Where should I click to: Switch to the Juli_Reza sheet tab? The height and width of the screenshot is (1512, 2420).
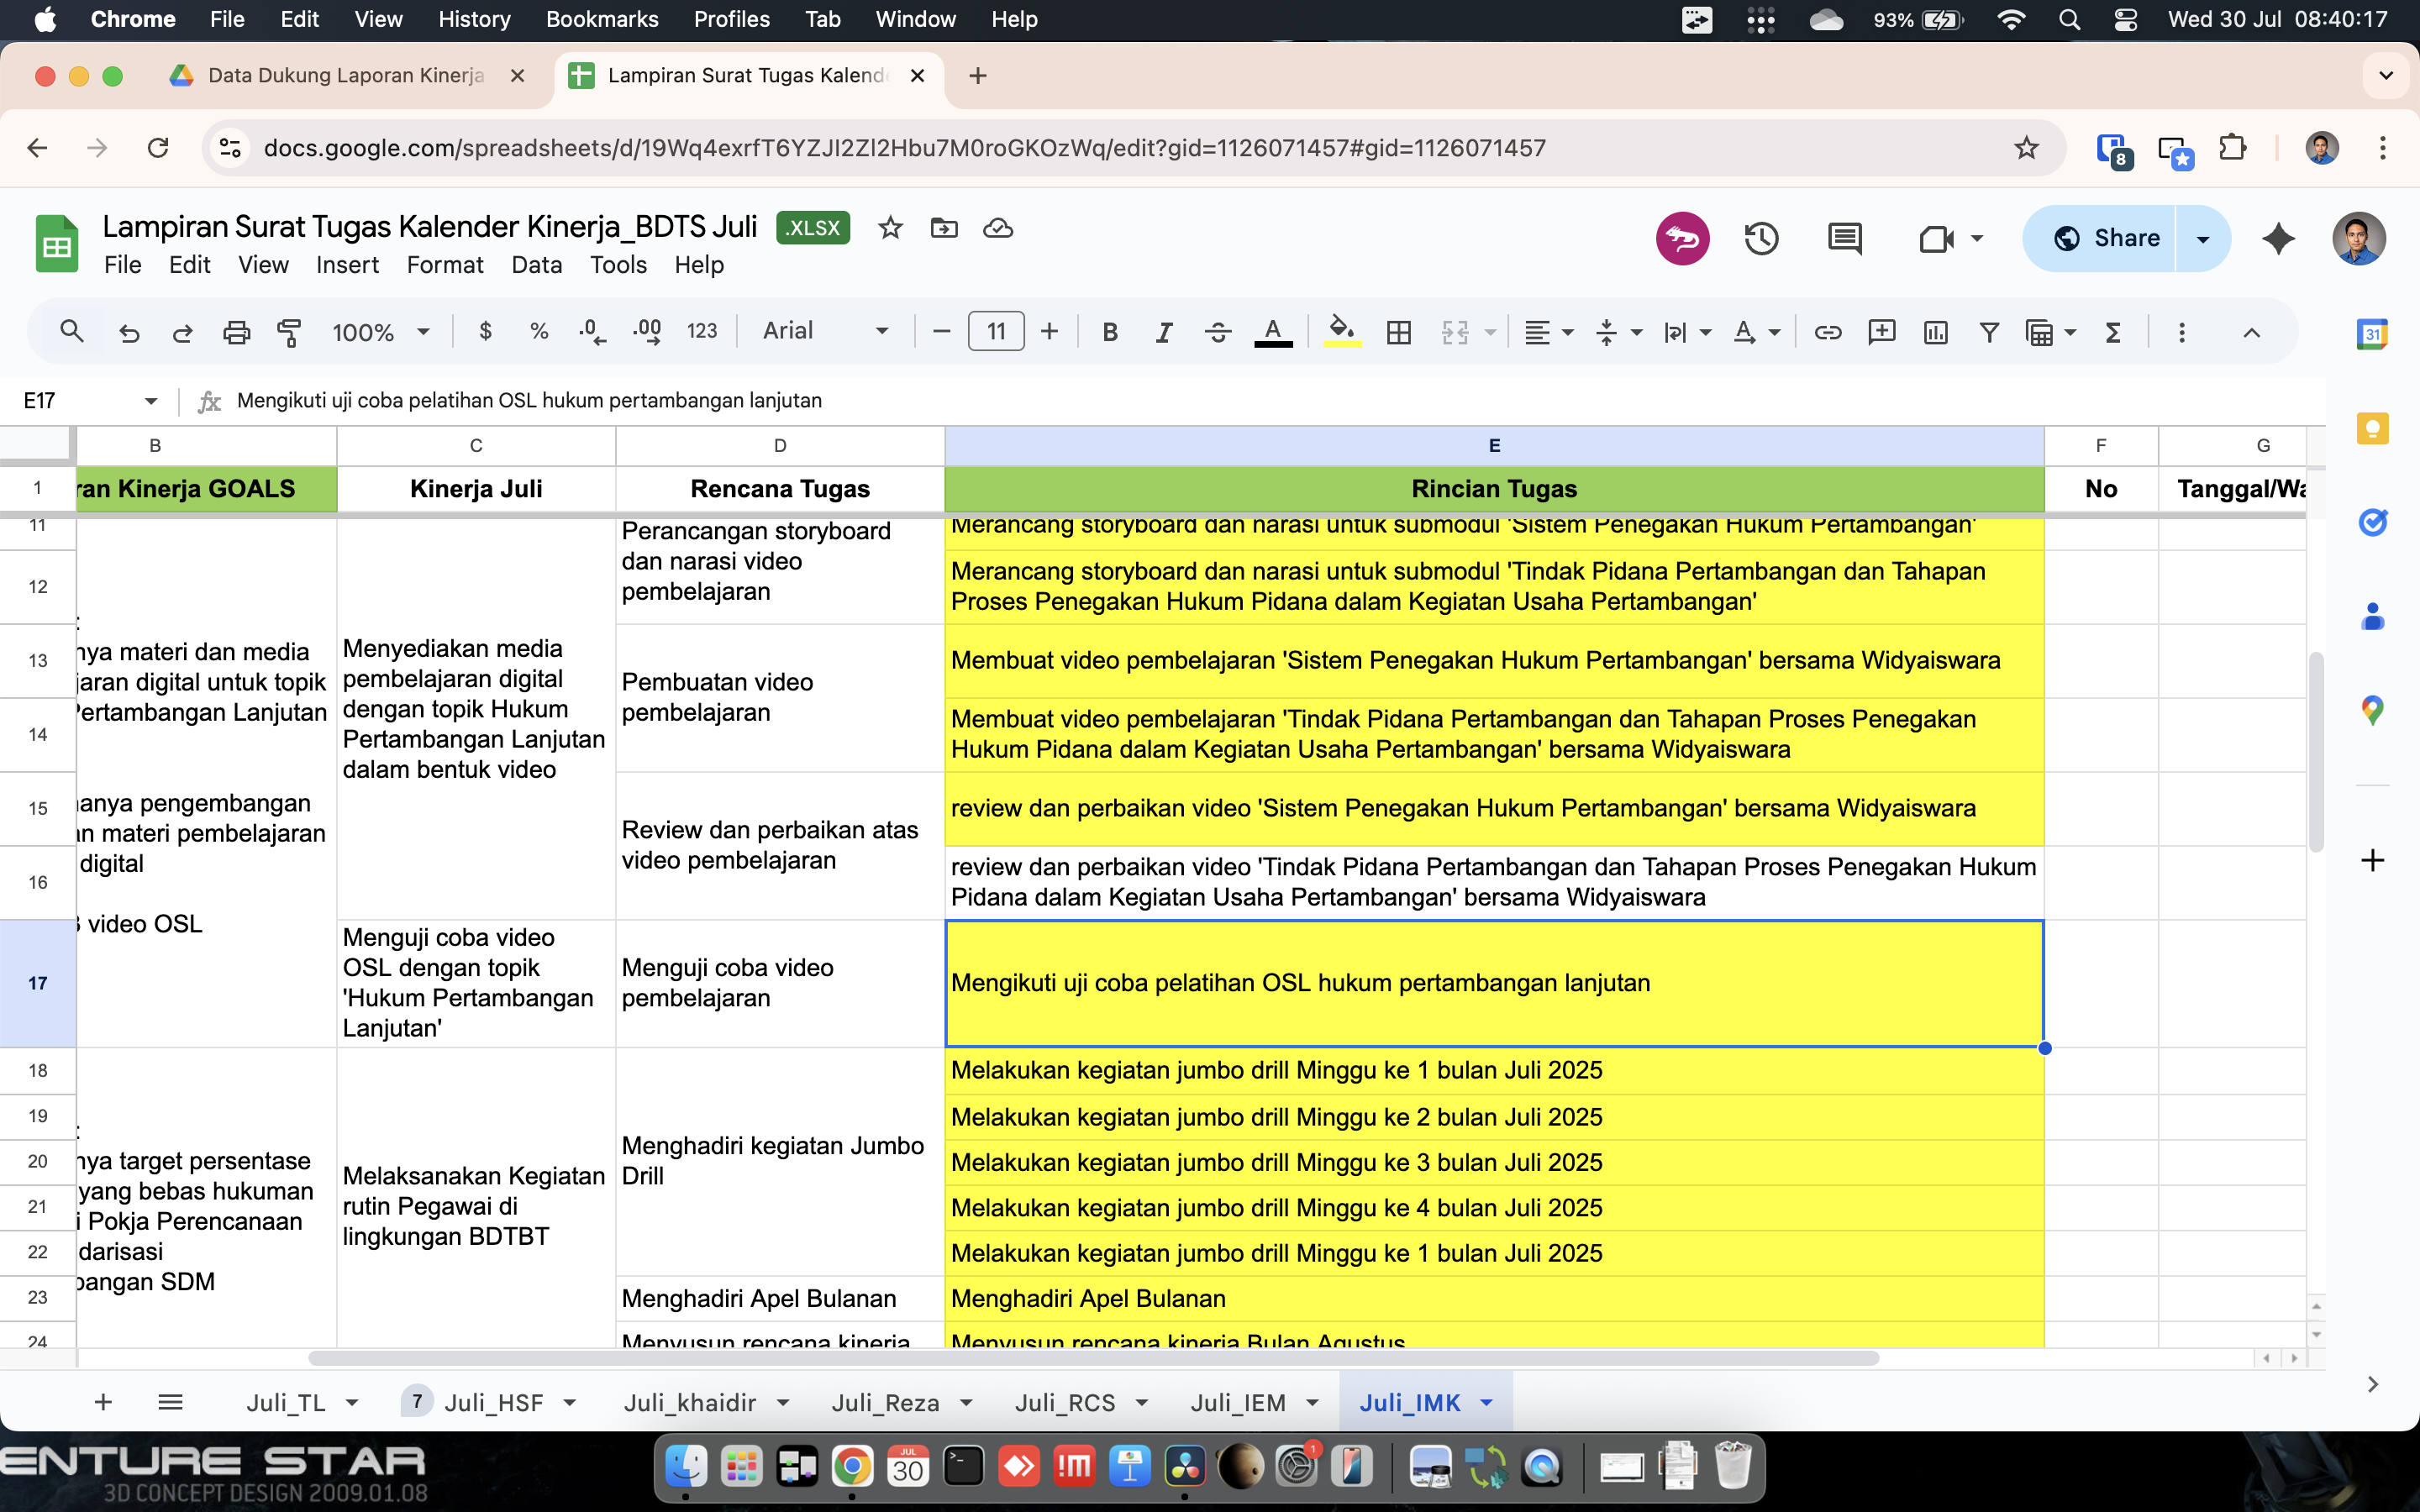pos(885,1403)
